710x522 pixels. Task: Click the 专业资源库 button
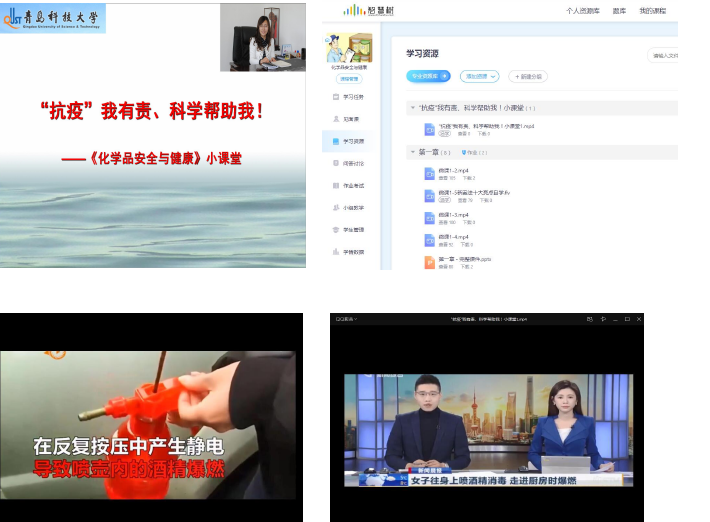click(x=429, y=76)
